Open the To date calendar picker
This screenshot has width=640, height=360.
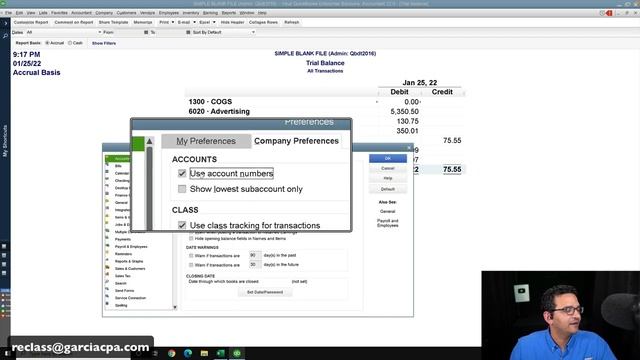point(188,32)
